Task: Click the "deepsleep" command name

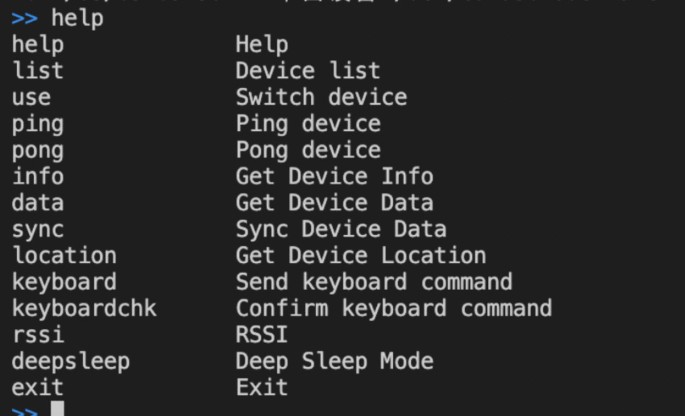Action: 71,361
